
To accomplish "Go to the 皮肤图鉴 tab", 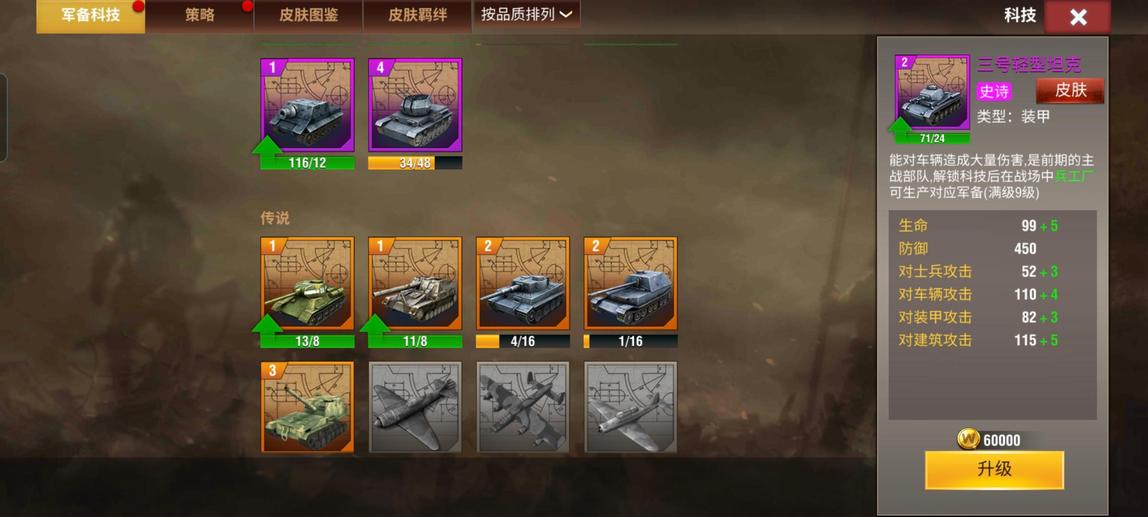I will coord(308,15).
